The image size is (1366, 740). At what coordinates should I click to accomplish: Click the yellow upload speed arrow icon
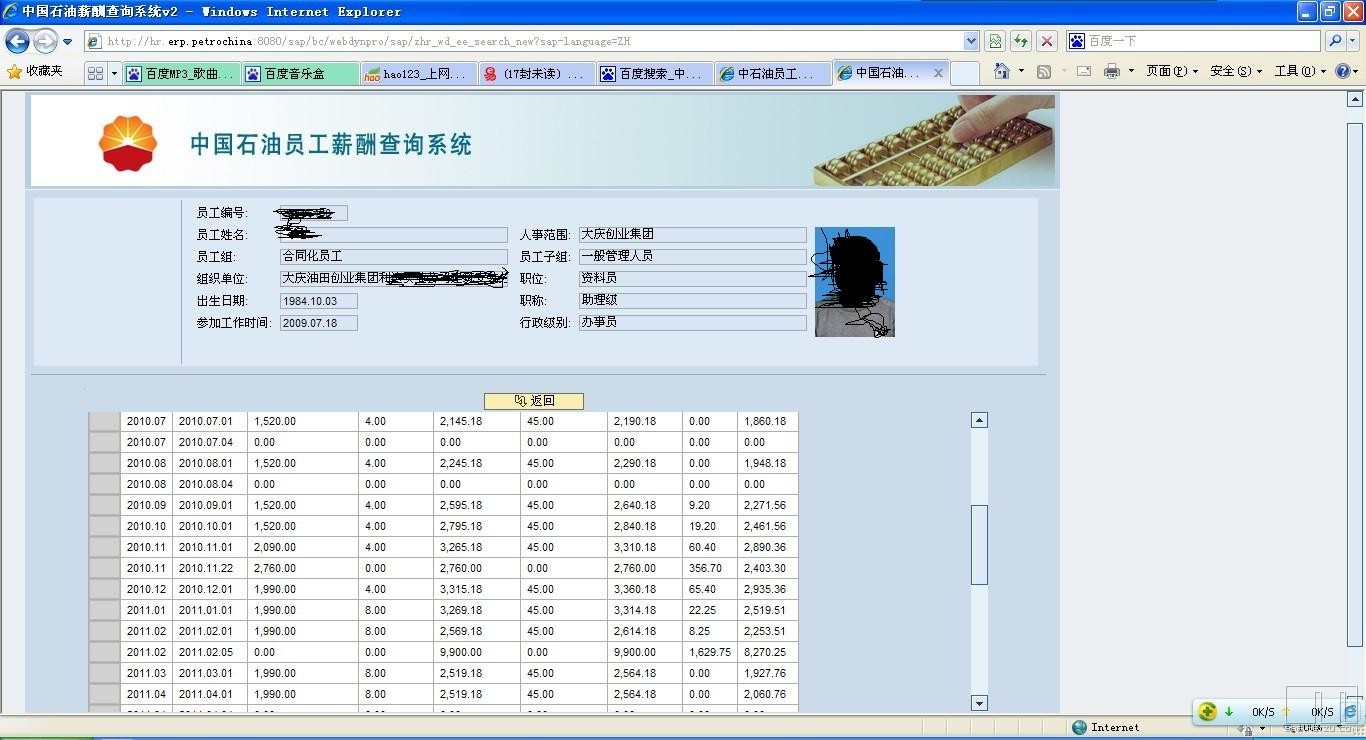click(x=1286, y=712)
